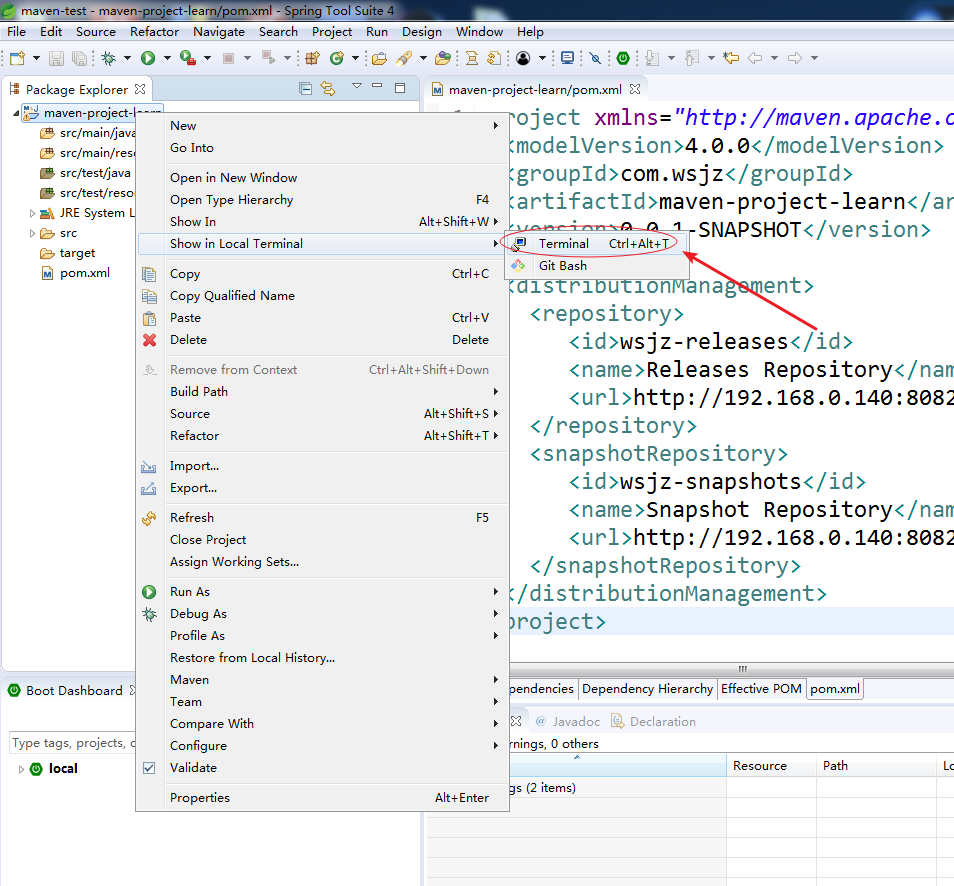Screen dimensions: 954x886
Task: Collapse the maven-project-learn project node
Action: tap(16, 113)
